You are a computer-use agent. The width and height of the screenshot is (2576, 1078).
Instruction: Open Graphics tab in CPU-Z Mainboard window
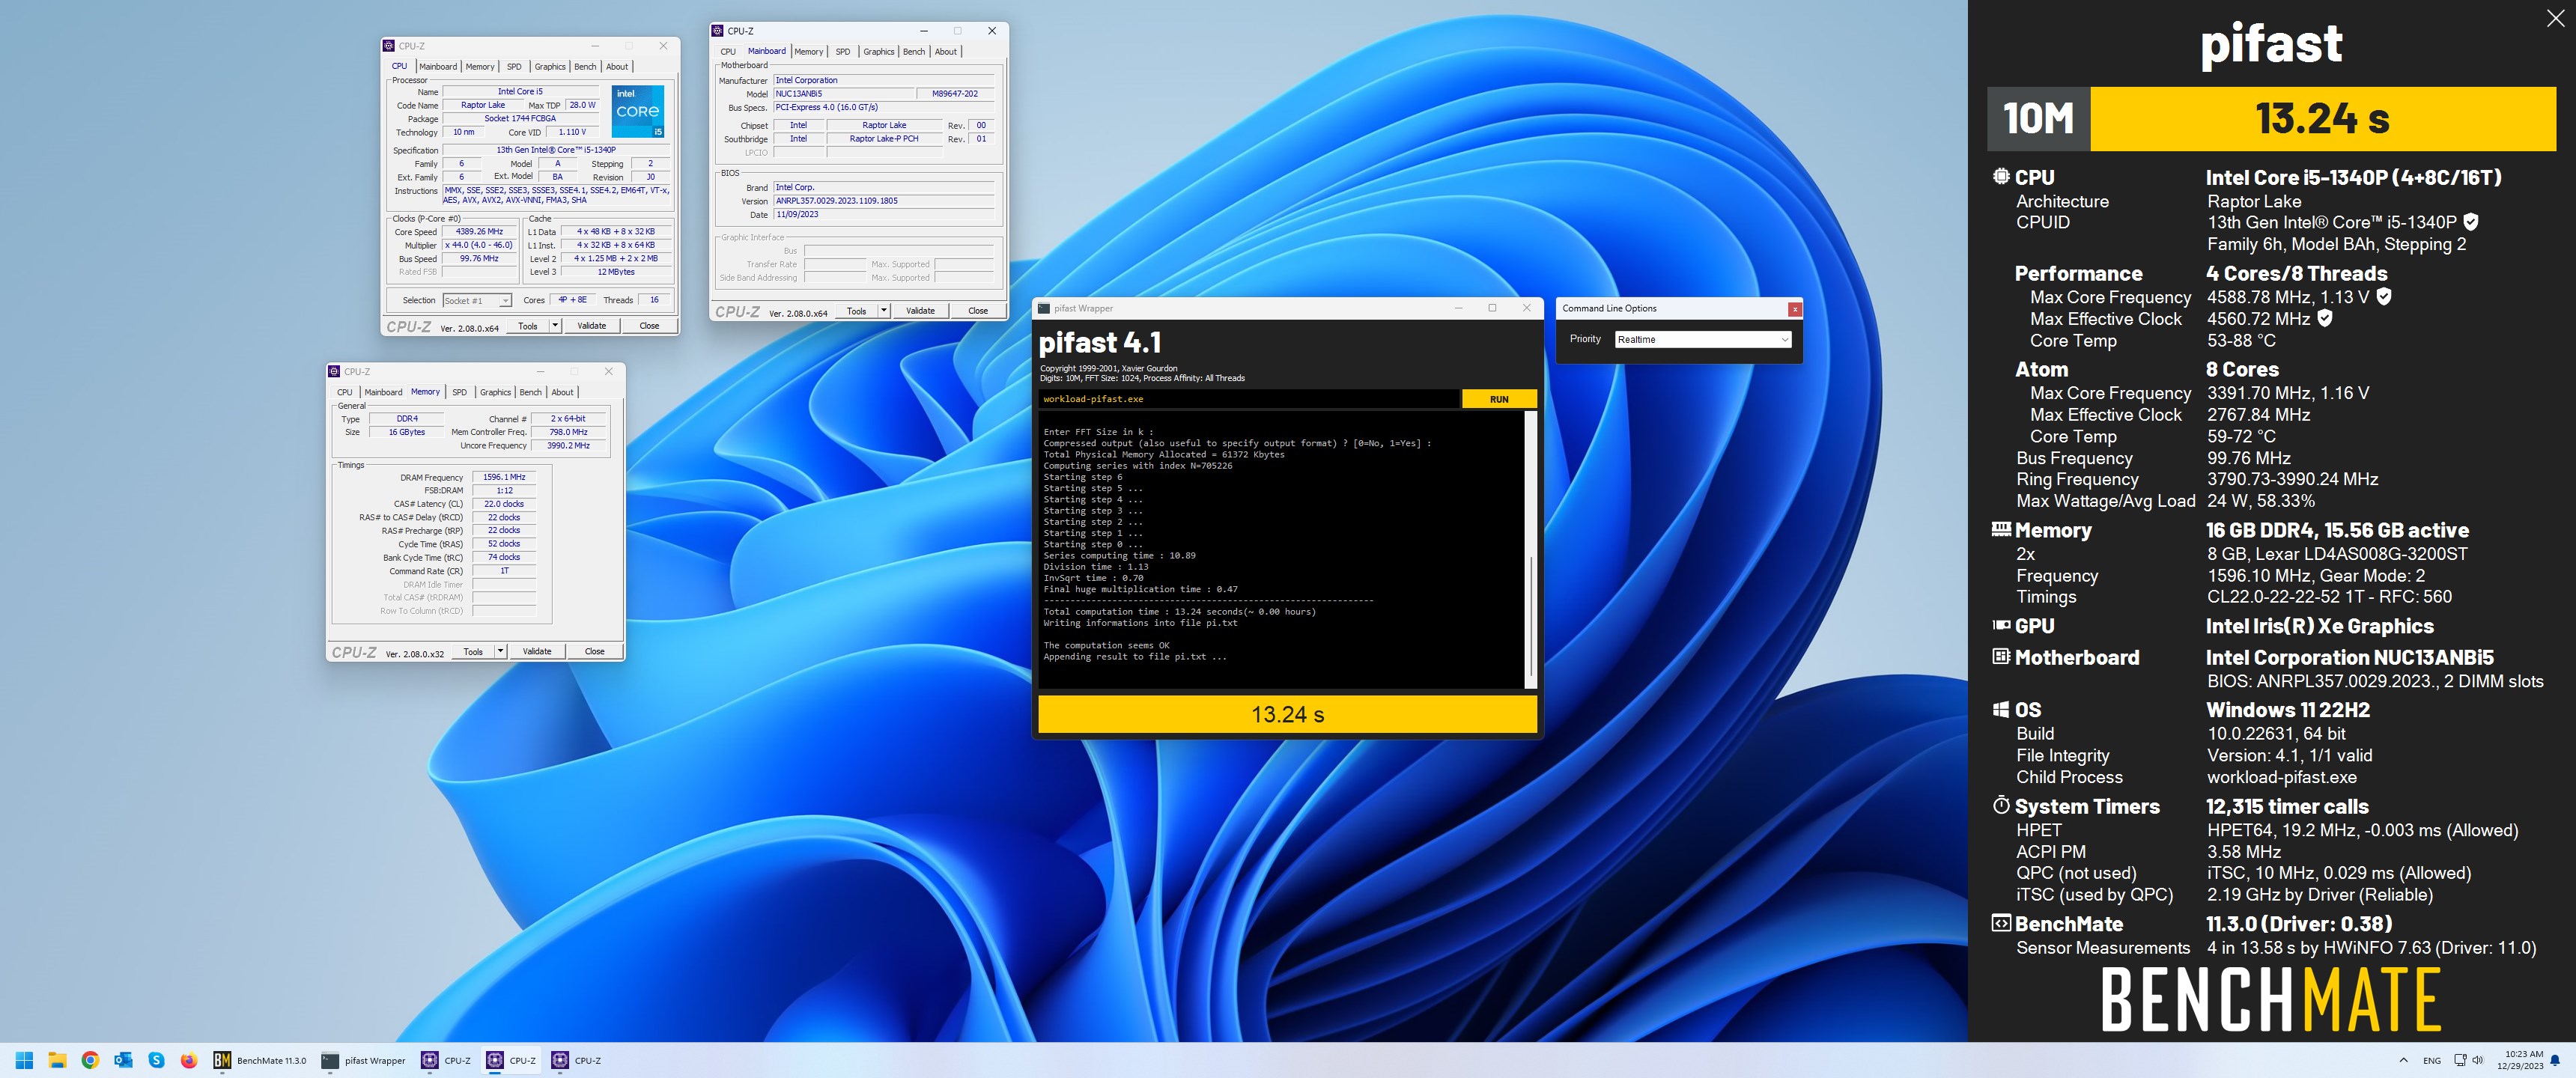[x=879, y=51]
